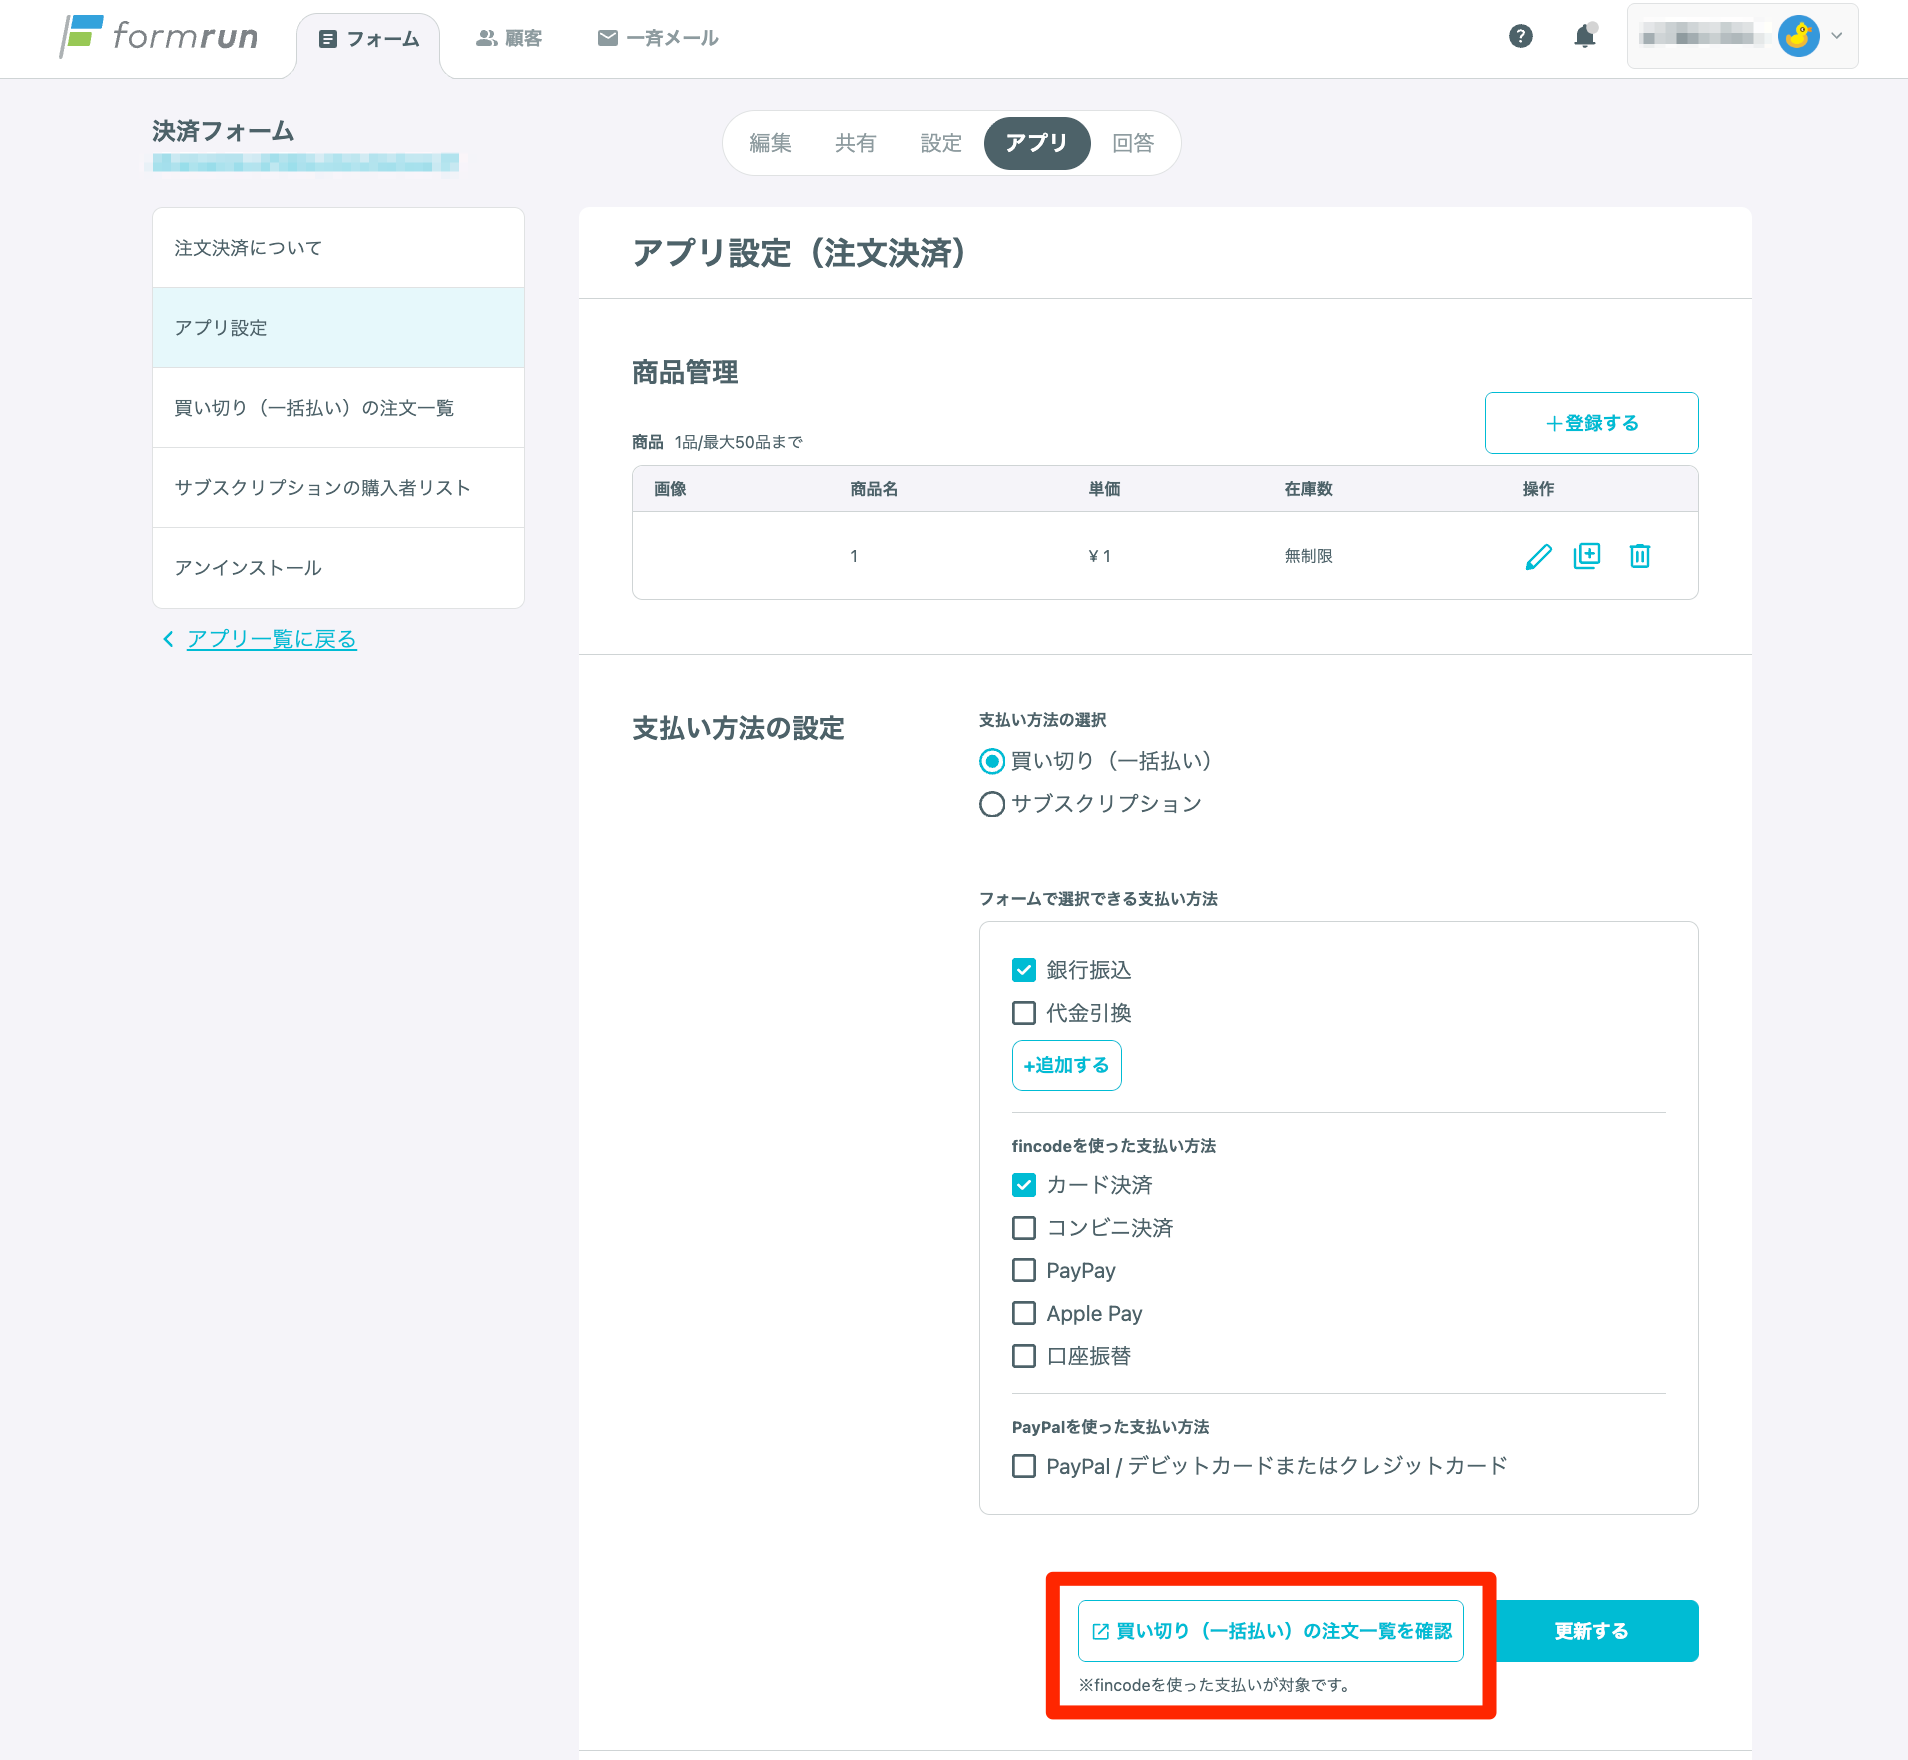The height and width of the screenshot is (1760, 1908).
Task: Open notifications bell icon
Action: coord(1584,37)
